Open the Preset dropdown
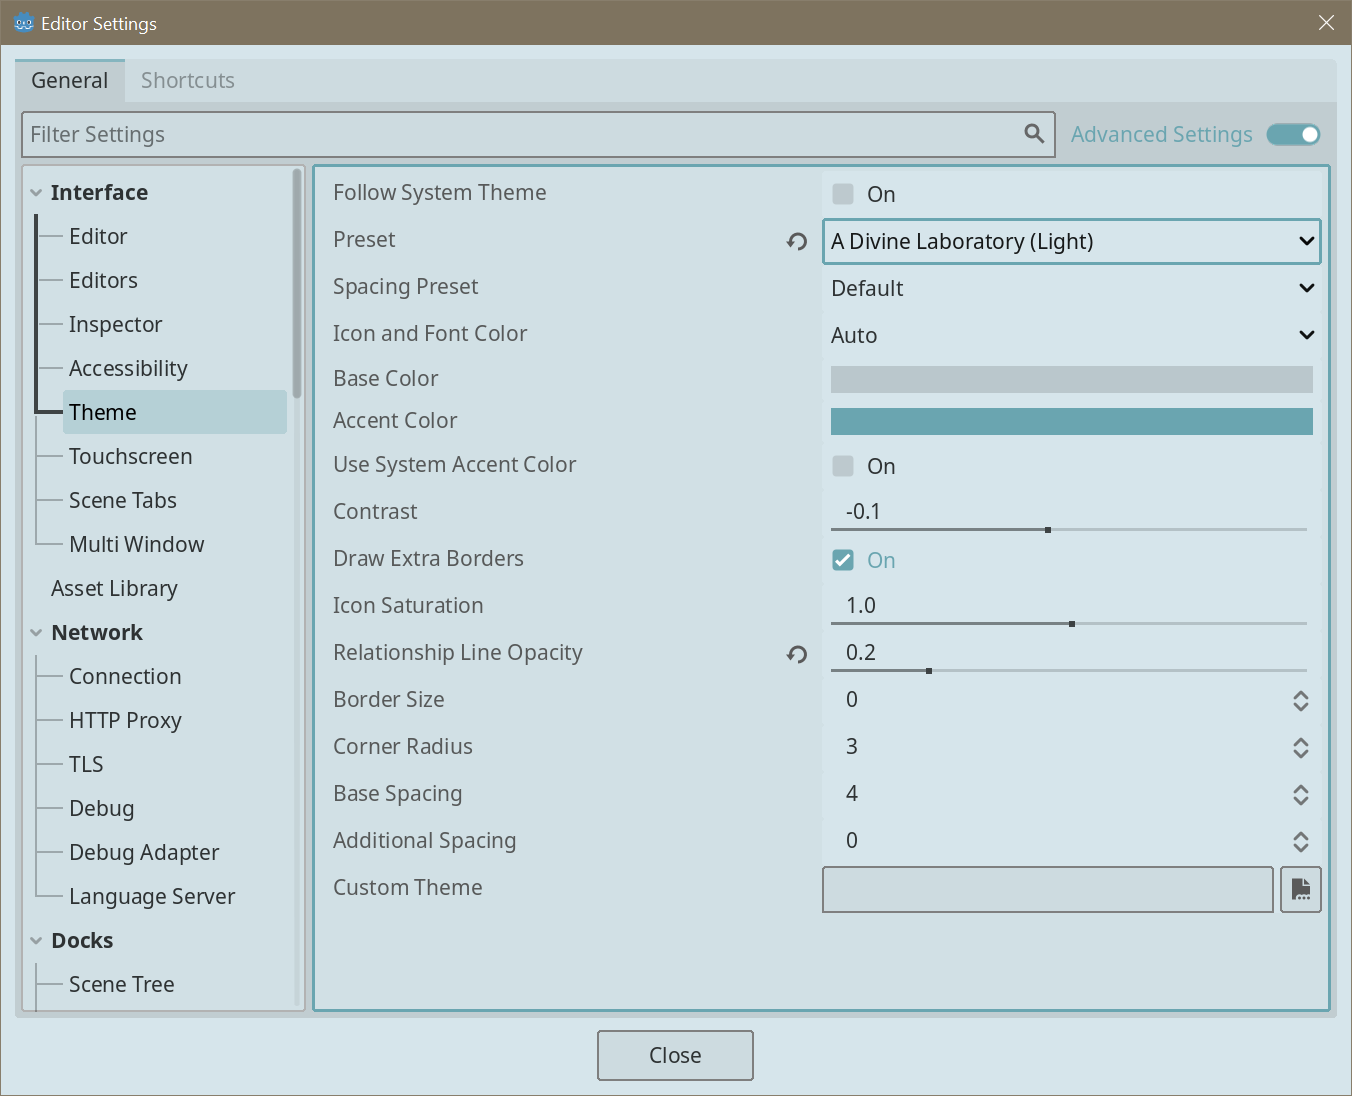The image size is (1352, 1096). (1071, 241)
